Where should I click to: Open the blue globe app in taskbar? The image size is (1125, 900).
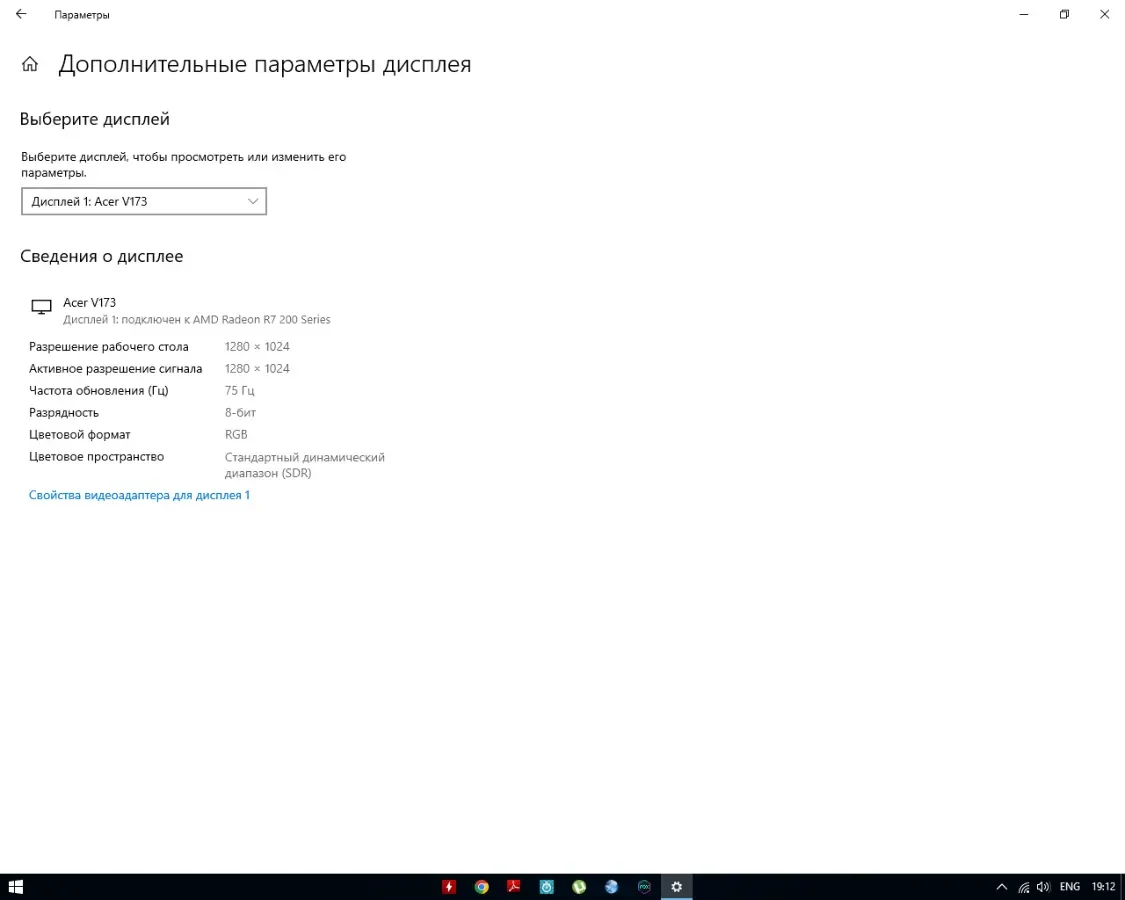pos(611,887)
